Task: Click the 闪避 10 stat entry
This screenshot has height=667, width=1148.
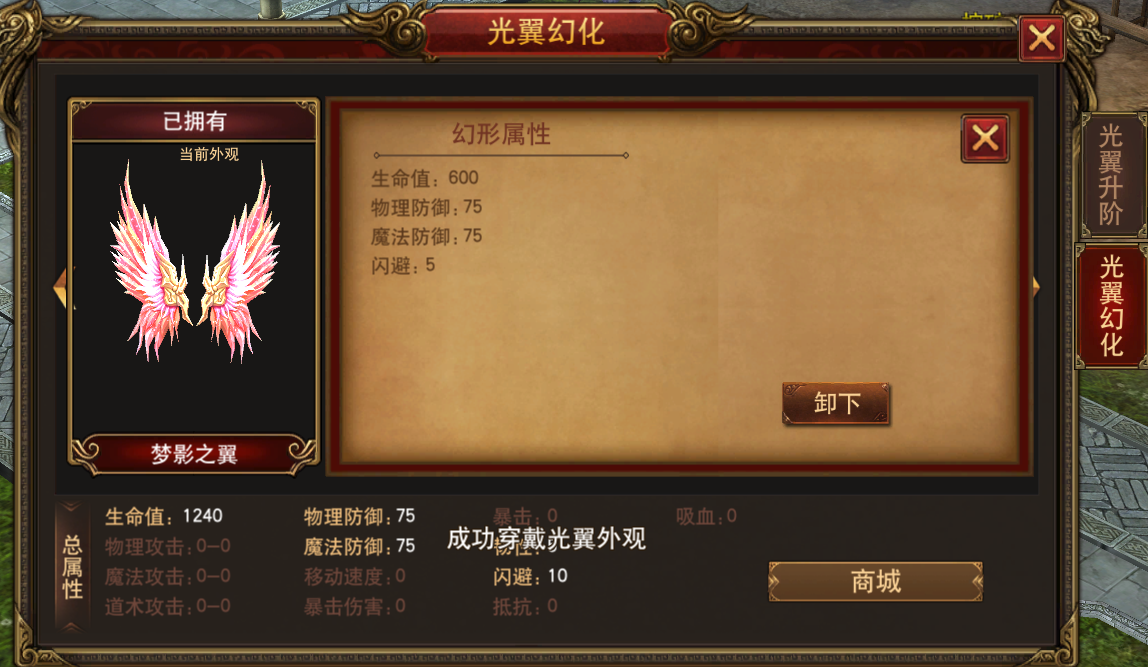Action: 530,576
